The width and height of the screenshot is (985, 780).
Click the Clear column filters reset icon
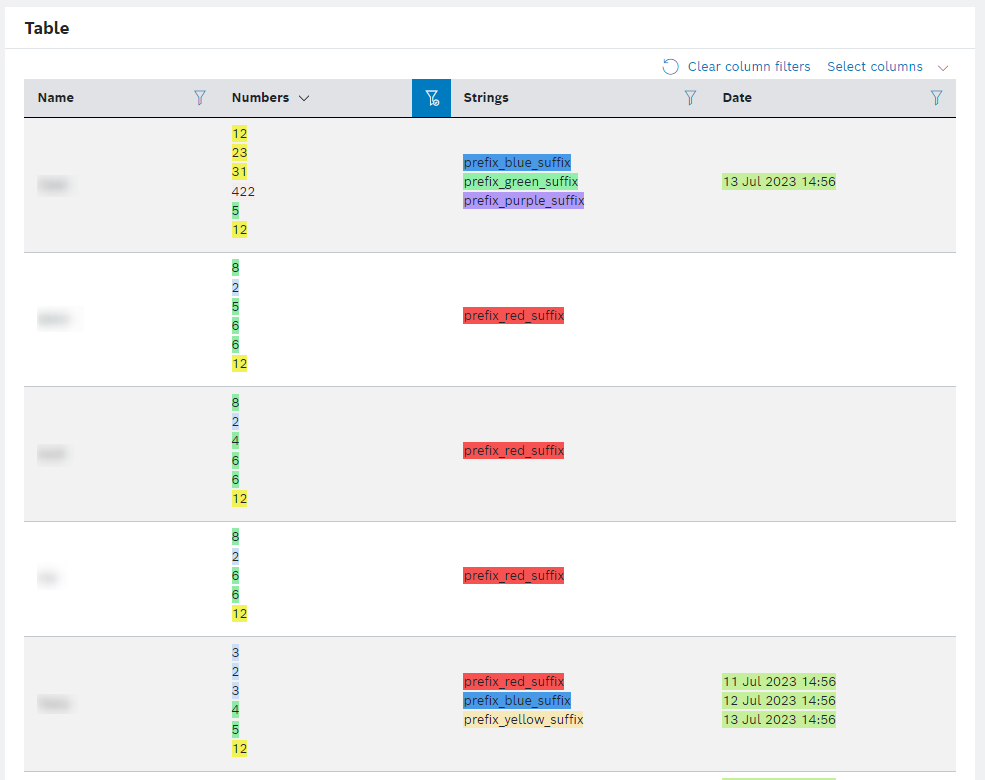[x=671, y=67]
